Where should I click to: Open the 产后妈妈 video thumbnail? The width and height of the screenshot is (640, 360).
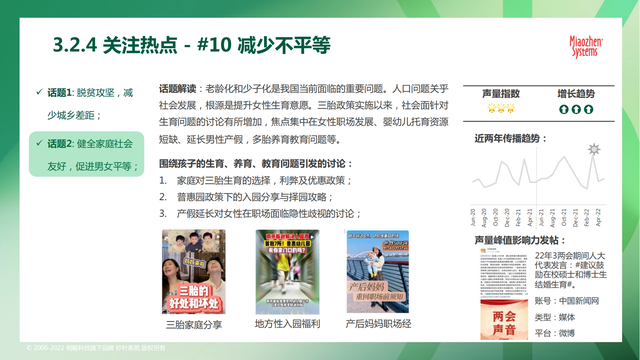[378, 272]
